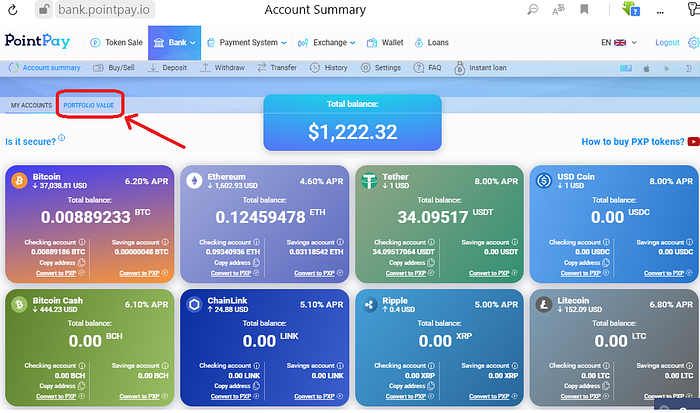Open Instant loan page
This screenshot has height=413, width=700.
[480, 68]
